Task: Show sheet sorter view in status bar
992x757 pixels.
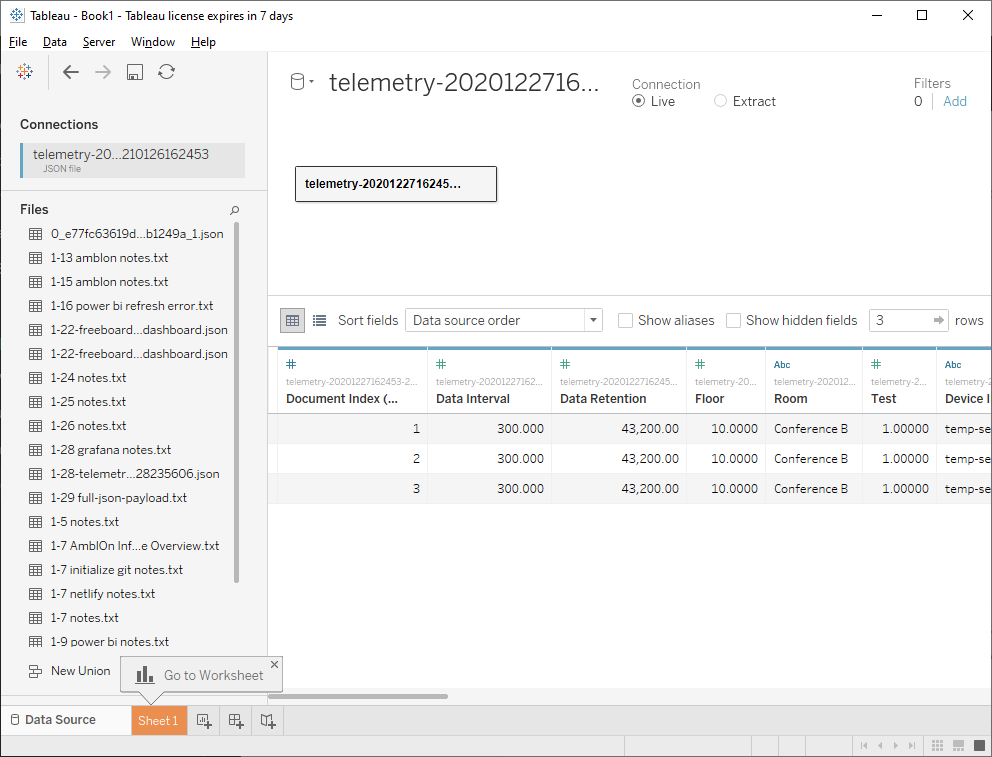Action: click(x=938, y=745)
